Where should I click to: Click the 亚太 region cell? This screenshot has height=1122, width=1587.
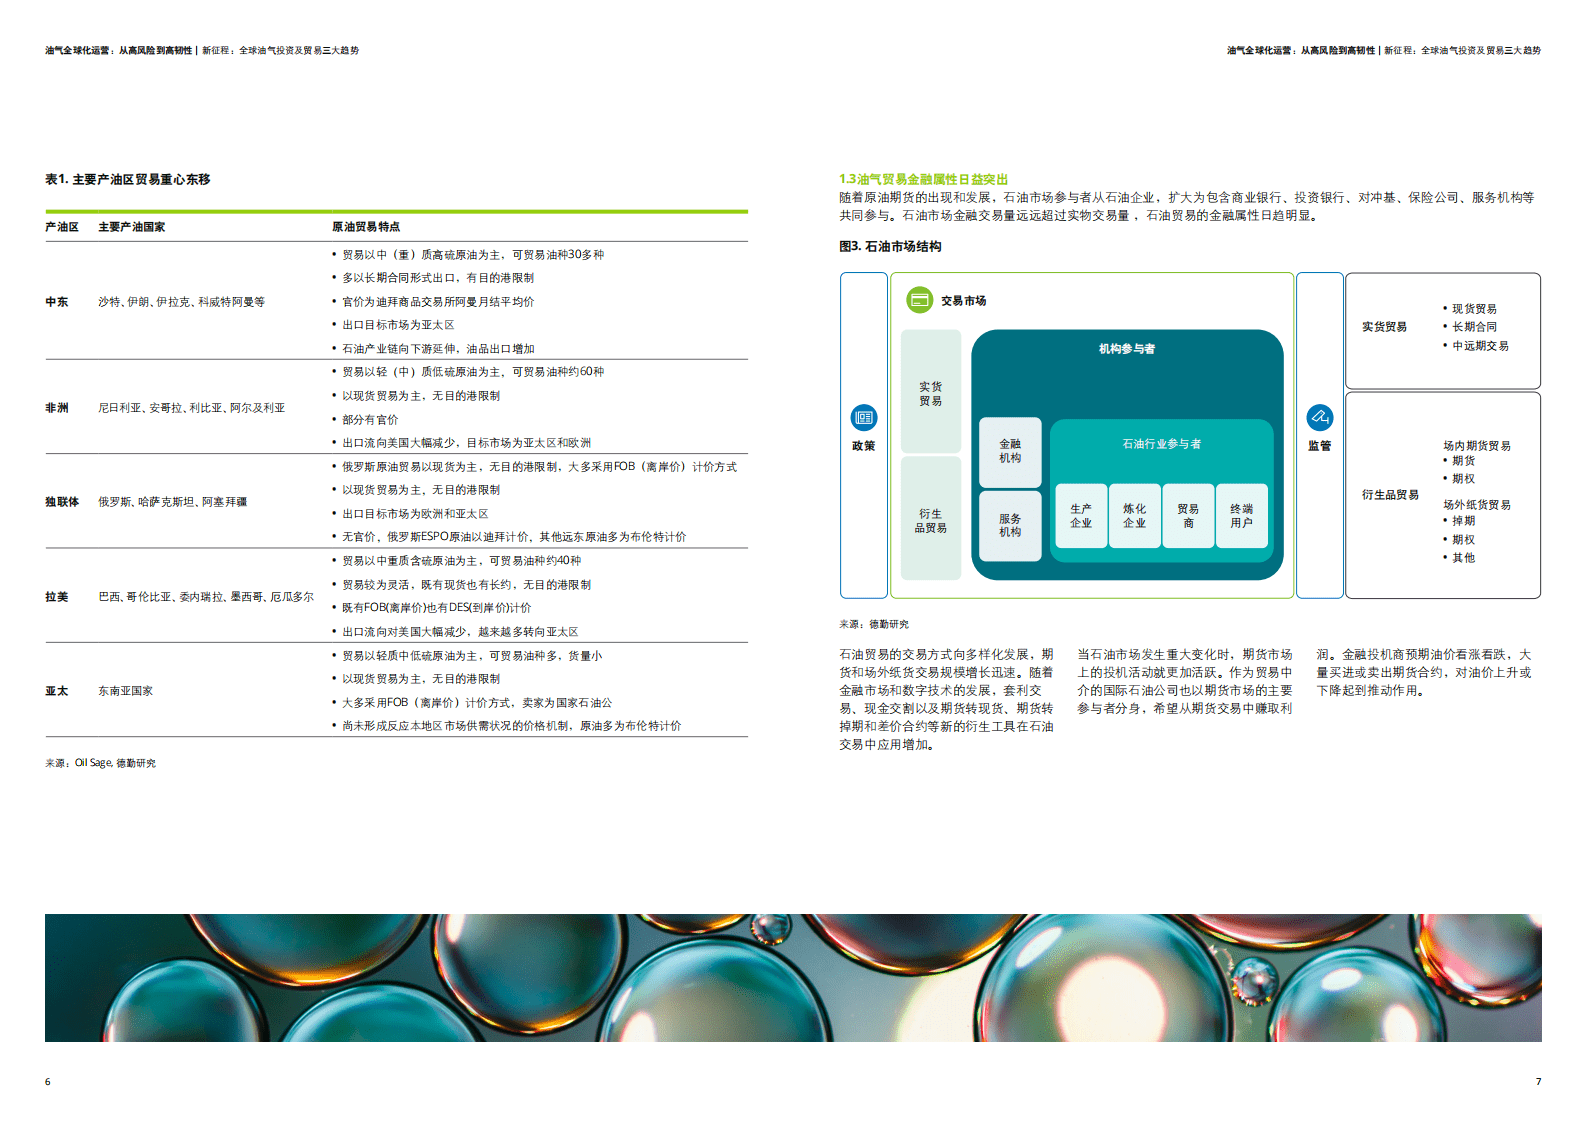tap(57, 691)
